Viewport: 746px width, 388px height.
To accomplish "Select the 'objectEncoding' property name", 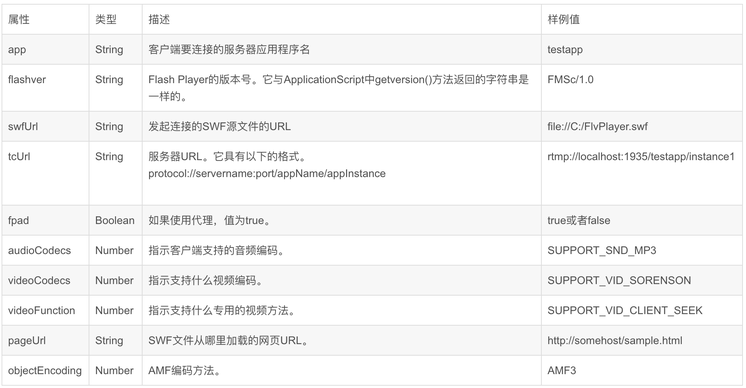I will [x=45, y=370].
